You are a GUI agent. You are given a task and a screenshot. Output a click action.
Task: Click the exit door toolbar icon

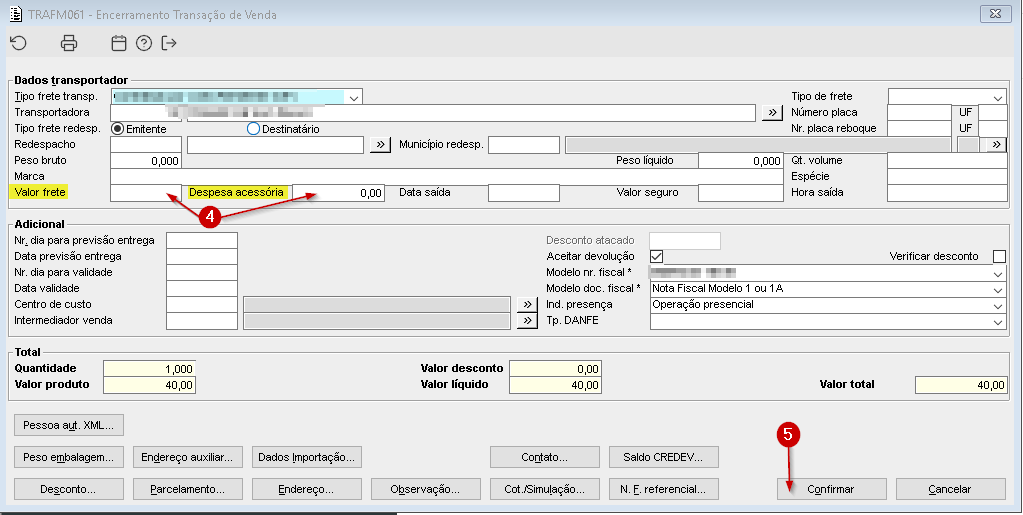(169, 43)
